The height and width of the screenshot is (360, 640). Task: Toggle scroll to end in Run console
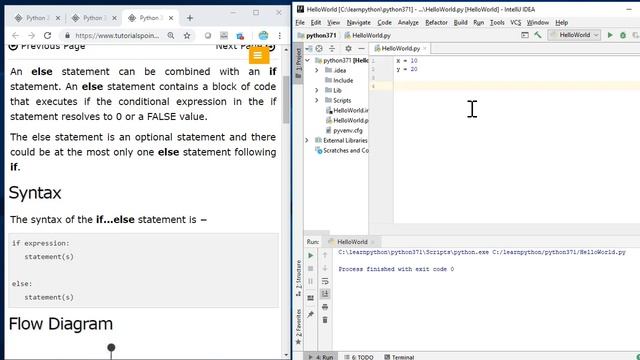coord(325,294)
